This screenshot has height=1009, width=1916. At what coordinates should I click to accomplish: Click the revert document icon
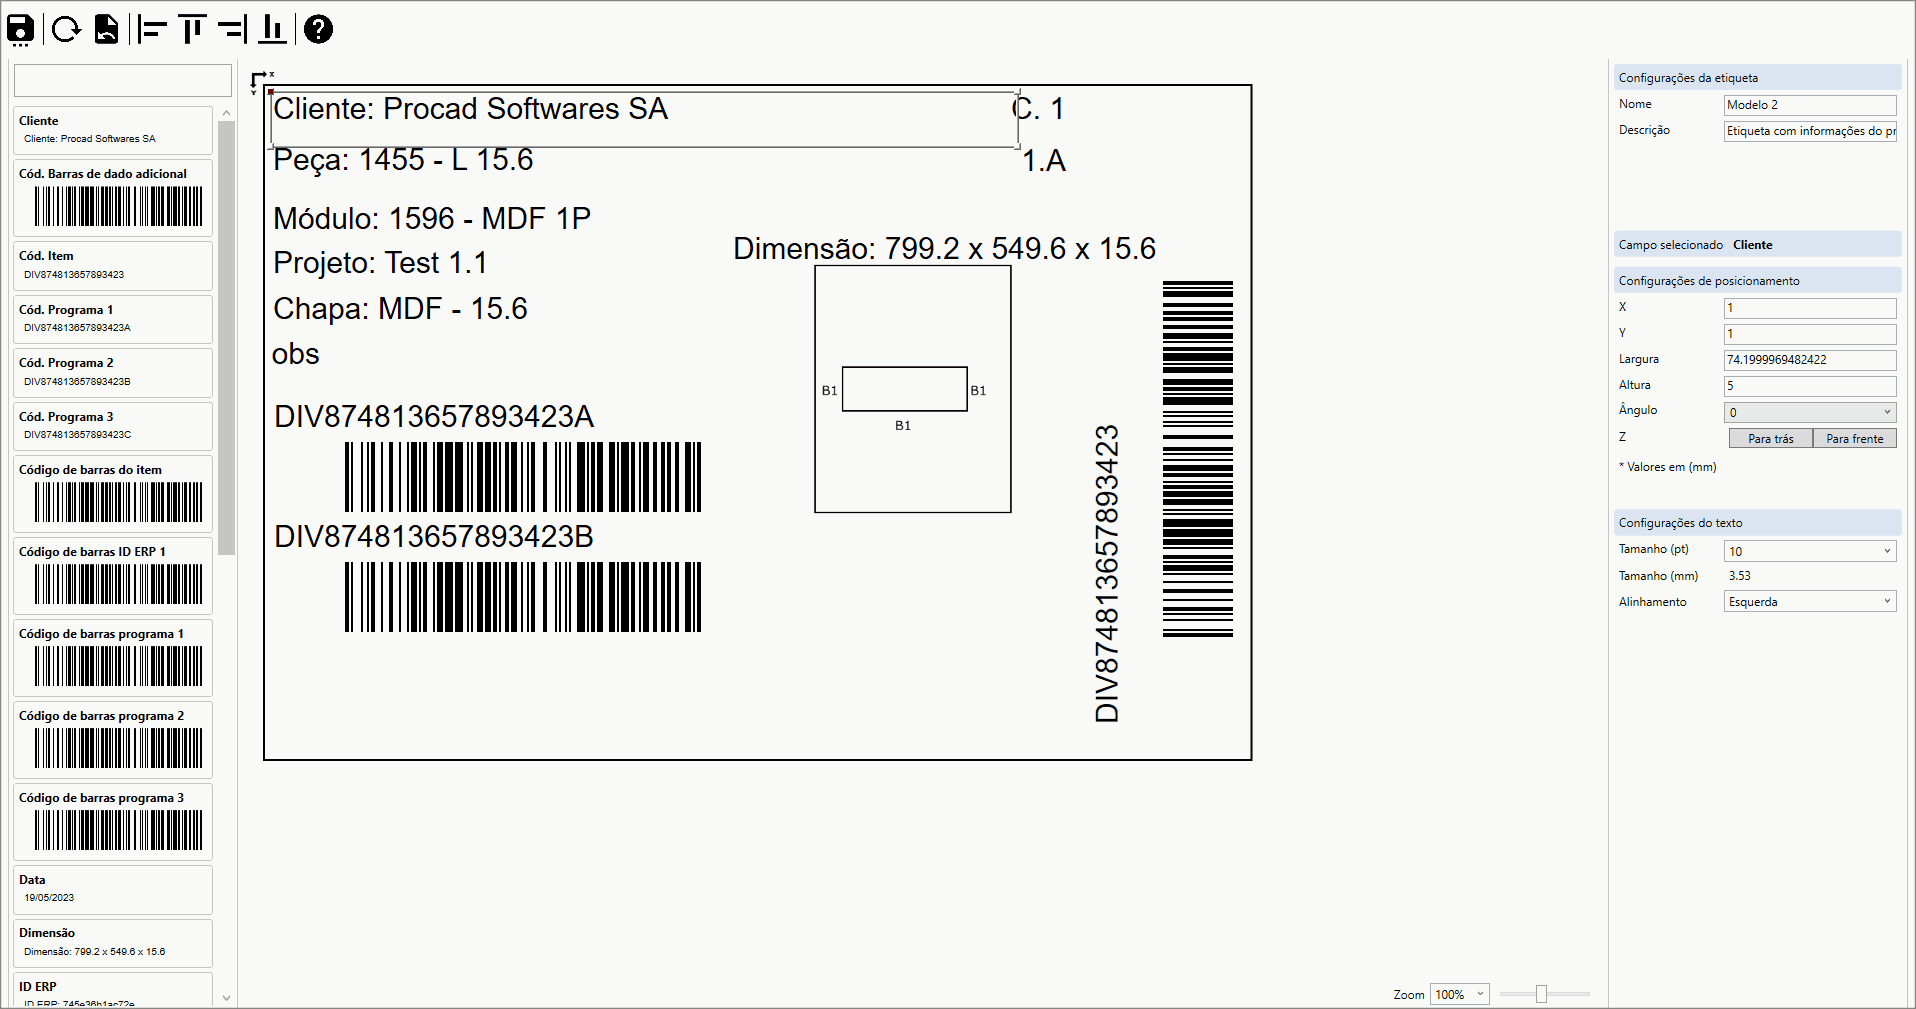click(107, 30)
